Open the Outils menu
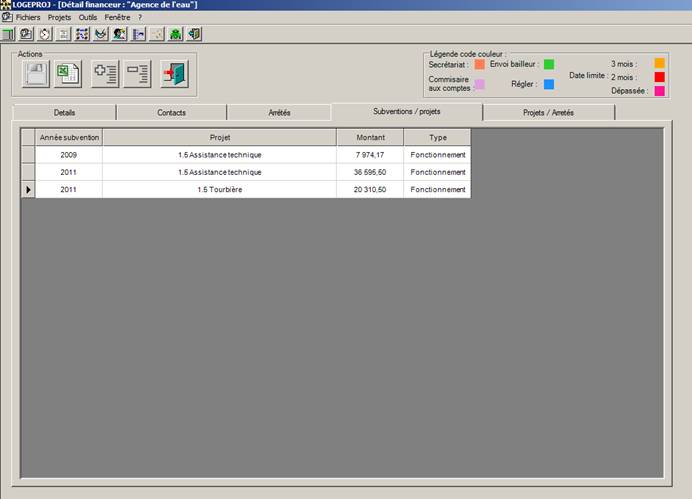 88,18
